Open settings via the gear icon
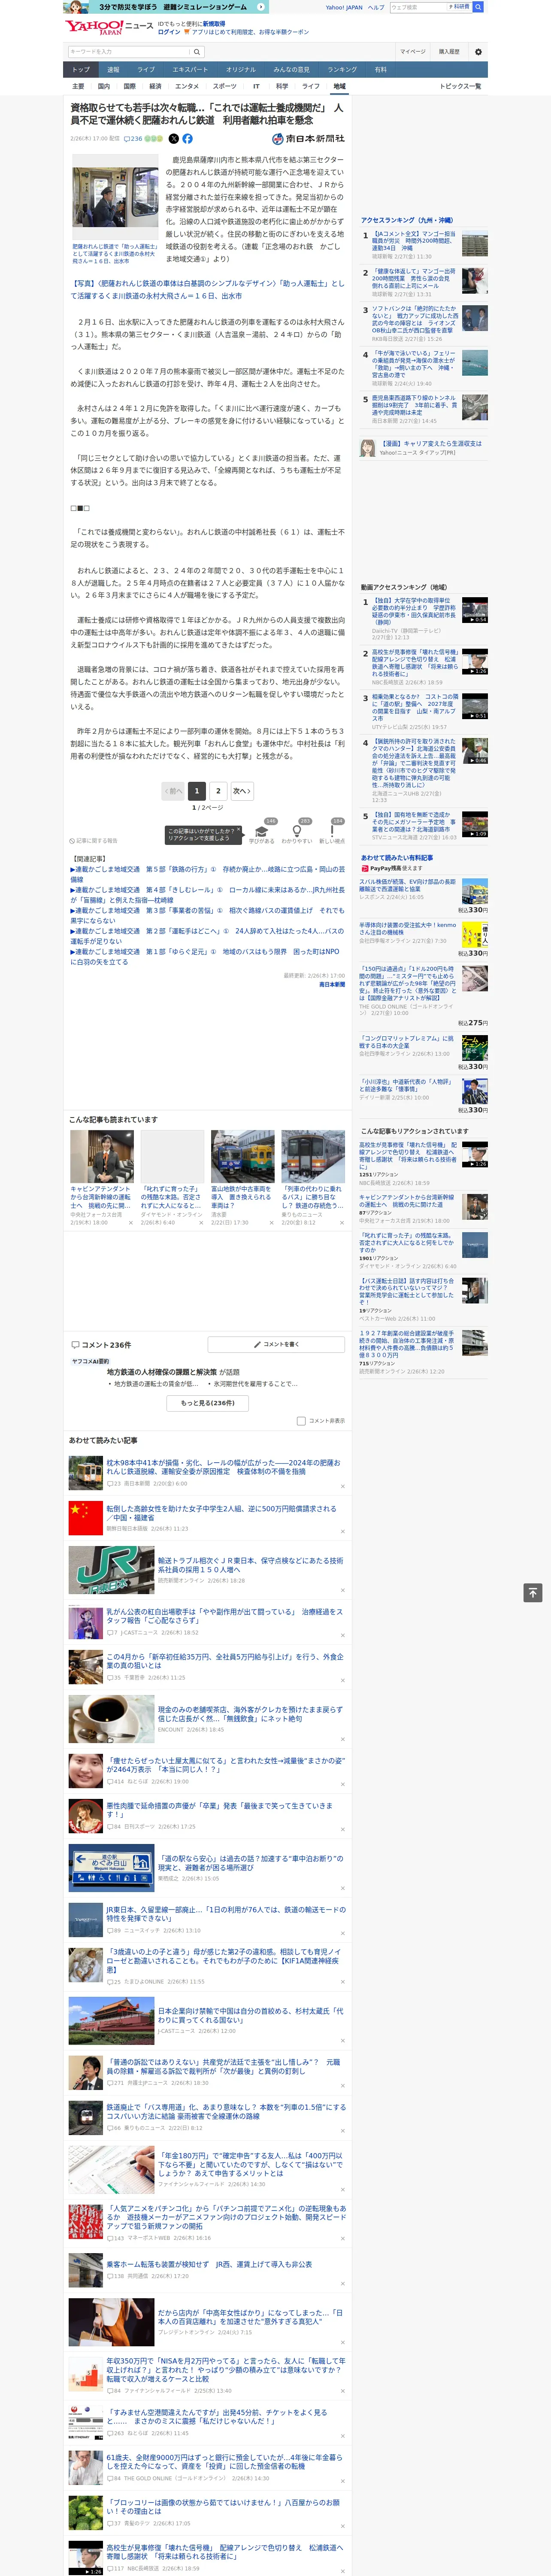Image resolution: width=551 pixels, height=2576 pixels. click(x=478, y=52)
